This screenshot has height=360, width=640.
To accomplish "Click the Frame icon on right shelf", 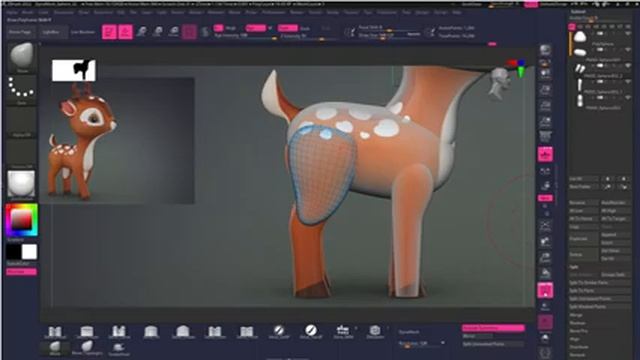I will [x=545, y=225].
